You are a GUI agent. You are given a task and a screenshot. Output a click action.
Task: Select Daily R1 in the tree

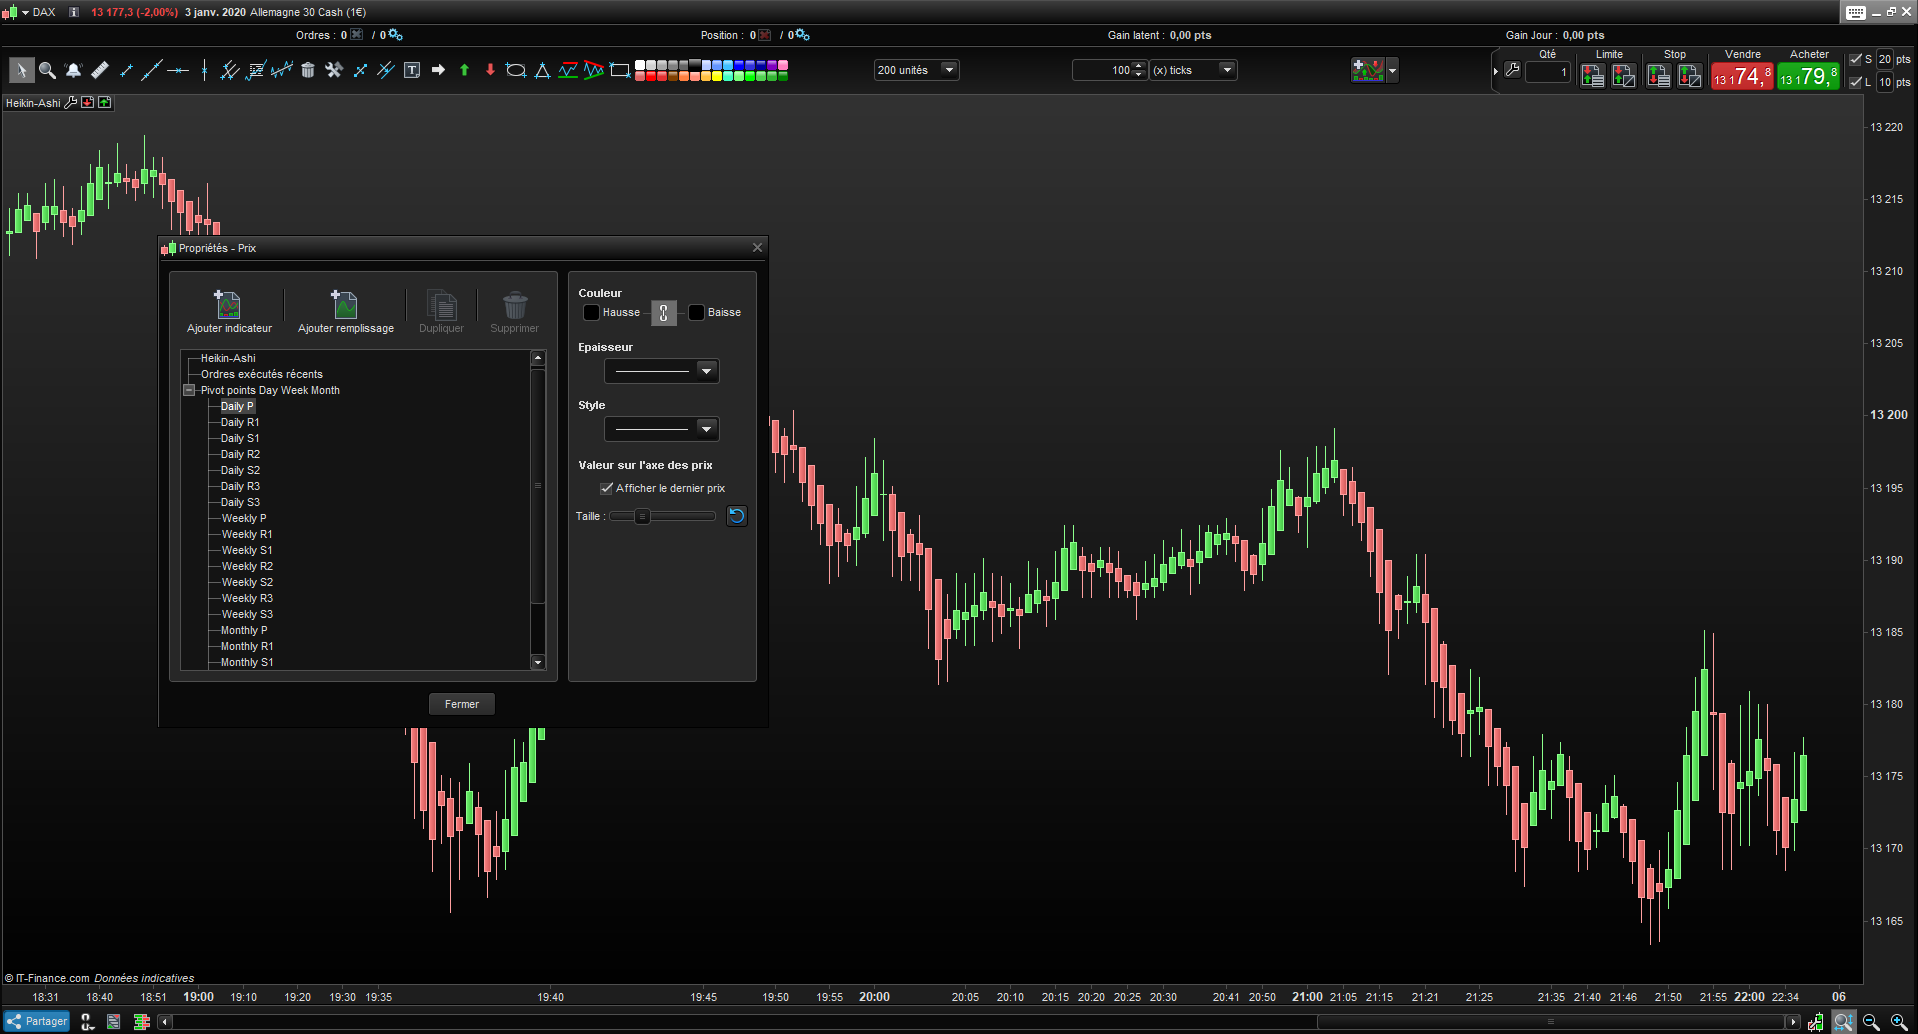[x=240, y=422]
